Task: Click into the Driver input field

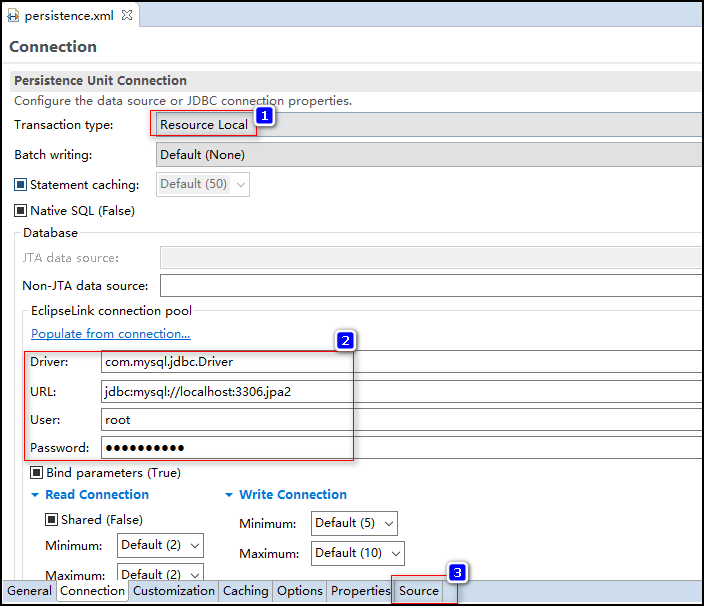Action: 402,362
